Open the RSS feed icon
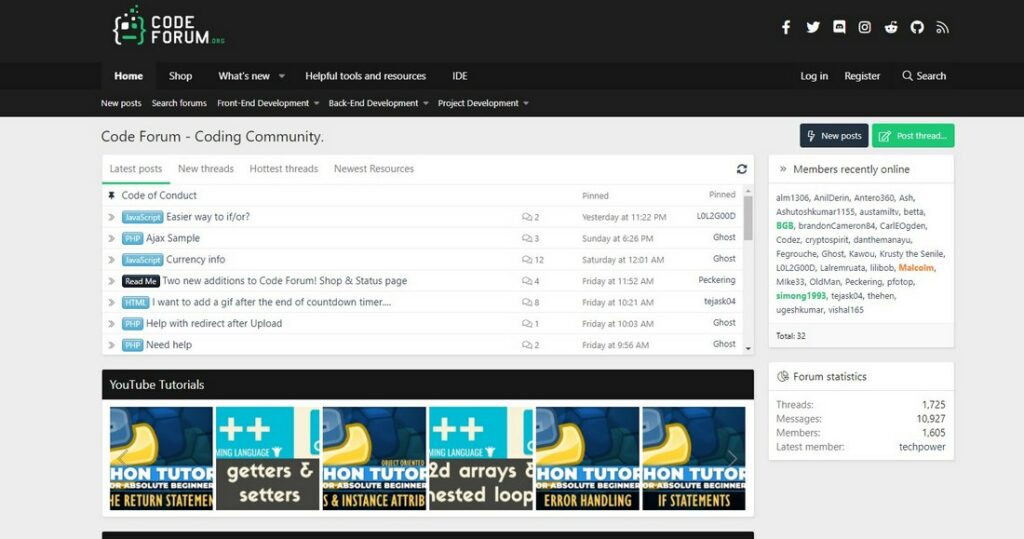 [x=942, y=27]
